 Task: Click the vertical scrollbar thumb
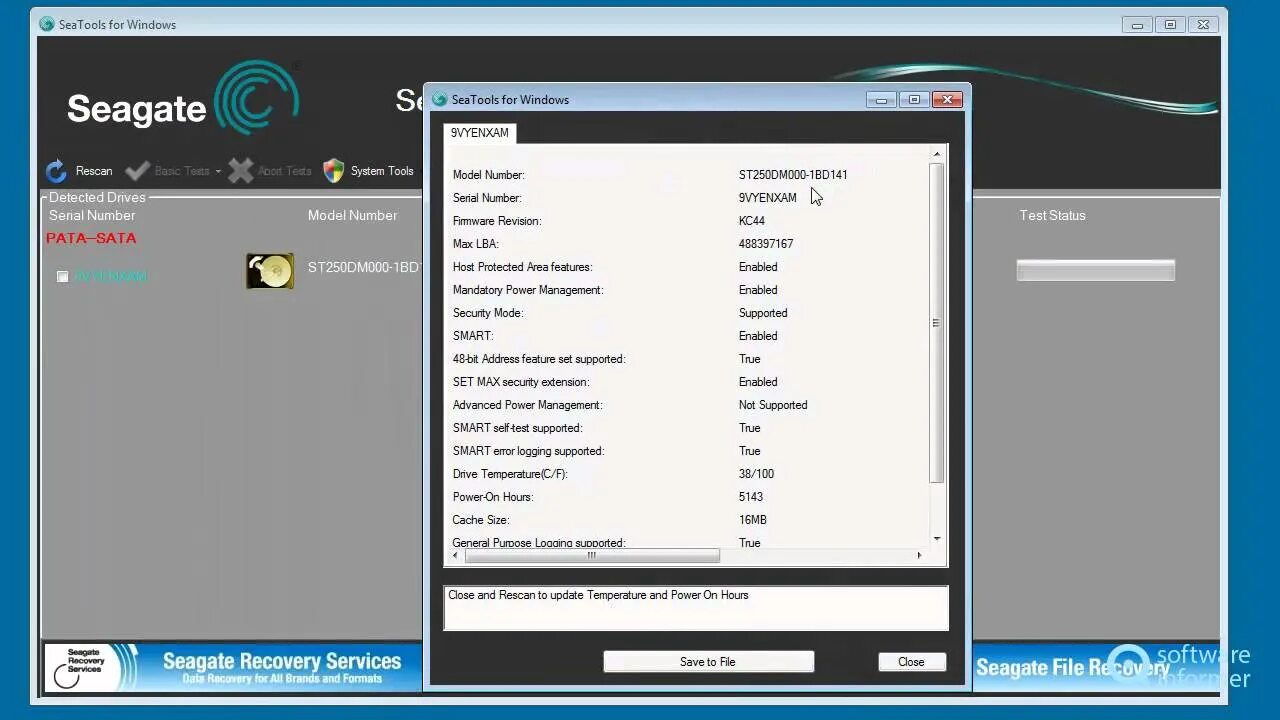click(x=937, y=323)
